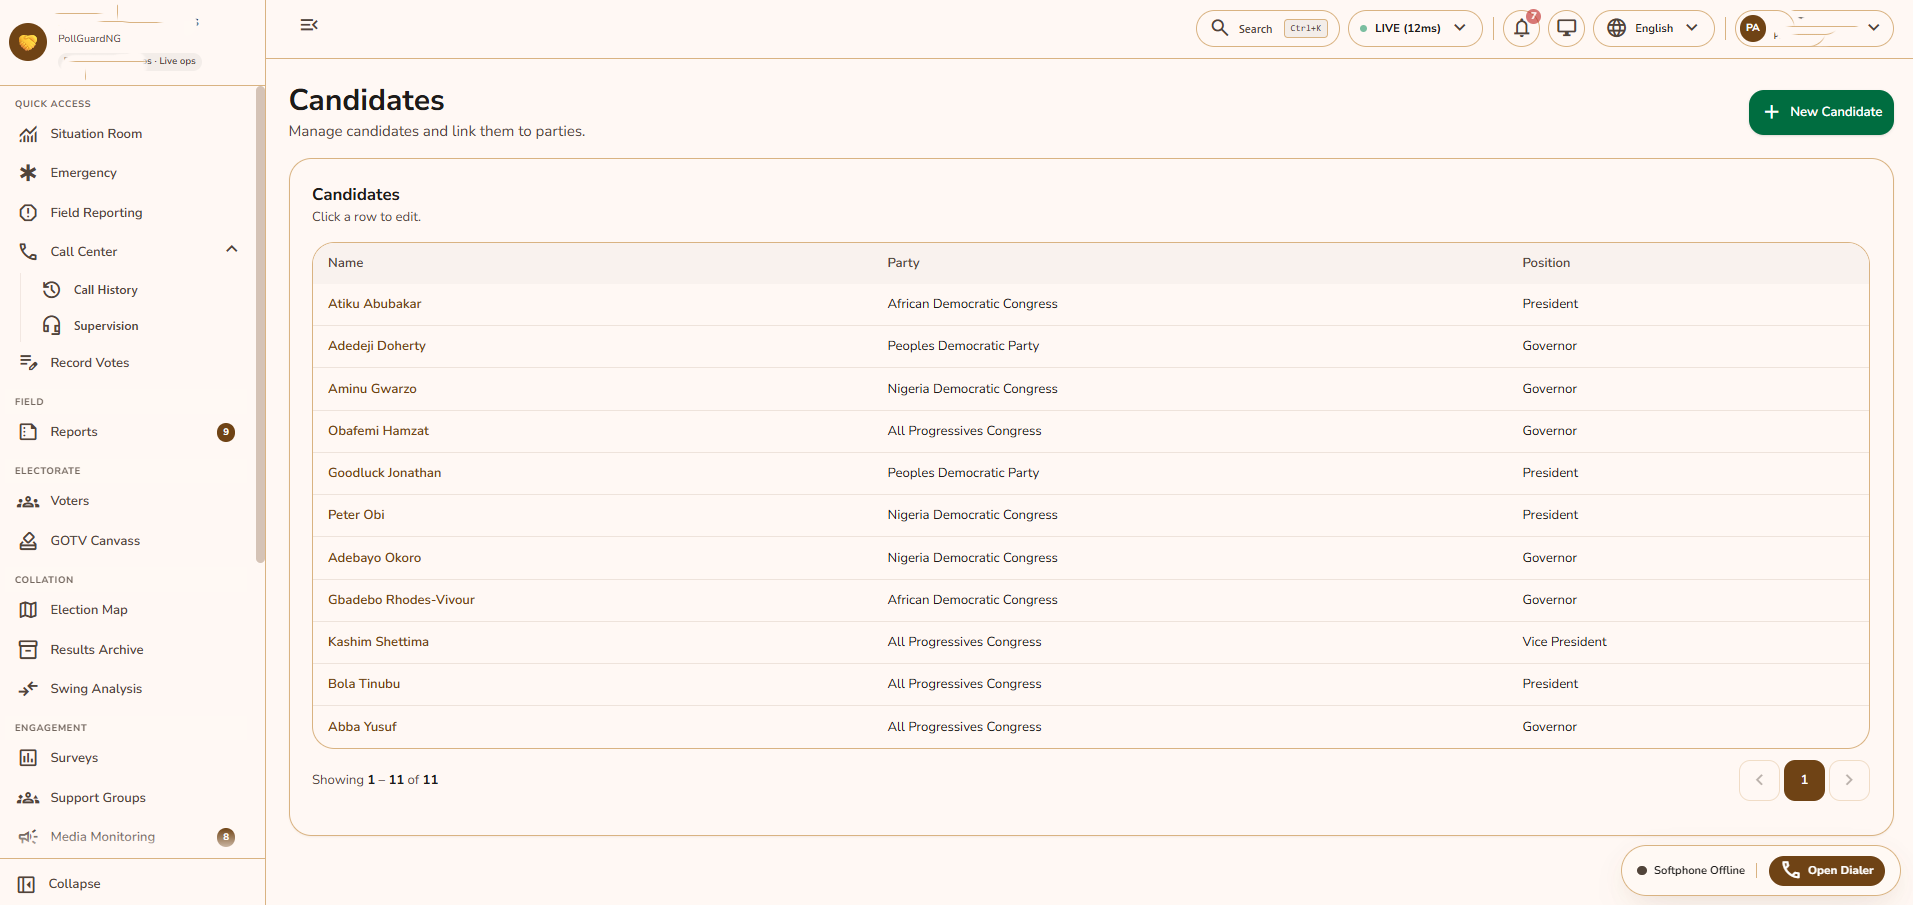
Task: Open the LIVE (12ms) status dropdown
Action: click(1415, 28)
